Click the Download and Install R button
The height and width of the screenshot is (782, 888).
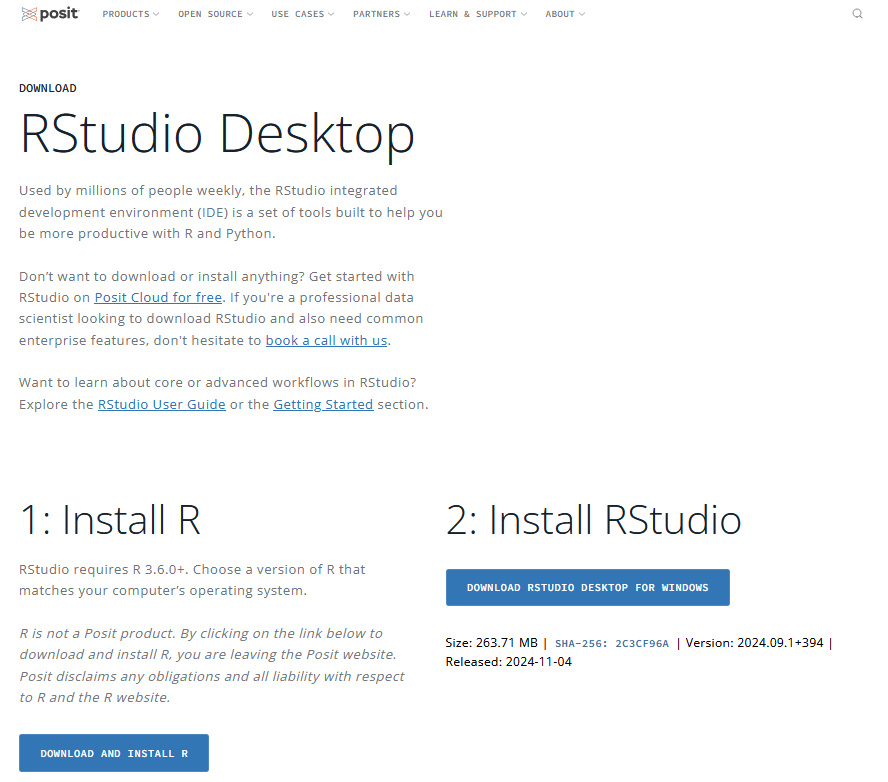click(114, 753)
